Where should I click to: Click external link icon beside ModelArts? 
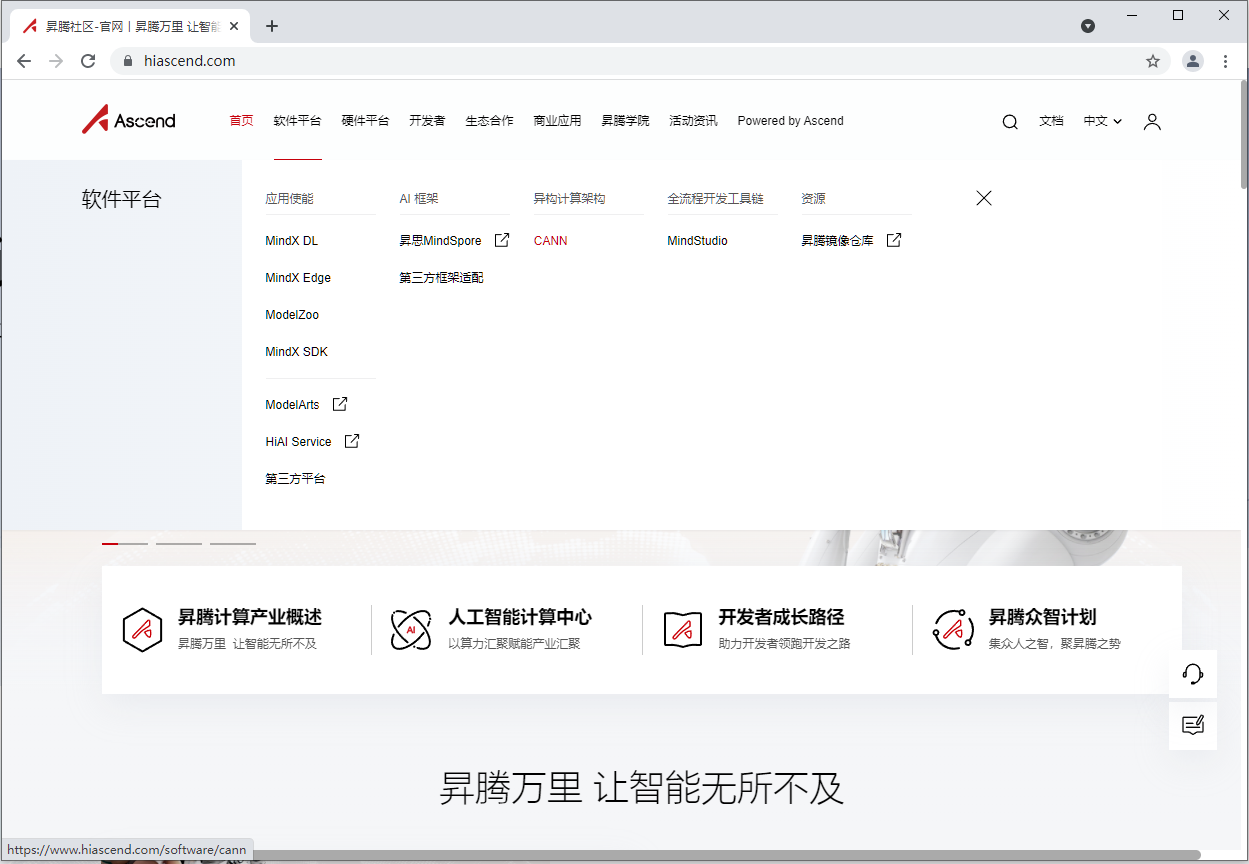tap(340, 404)
